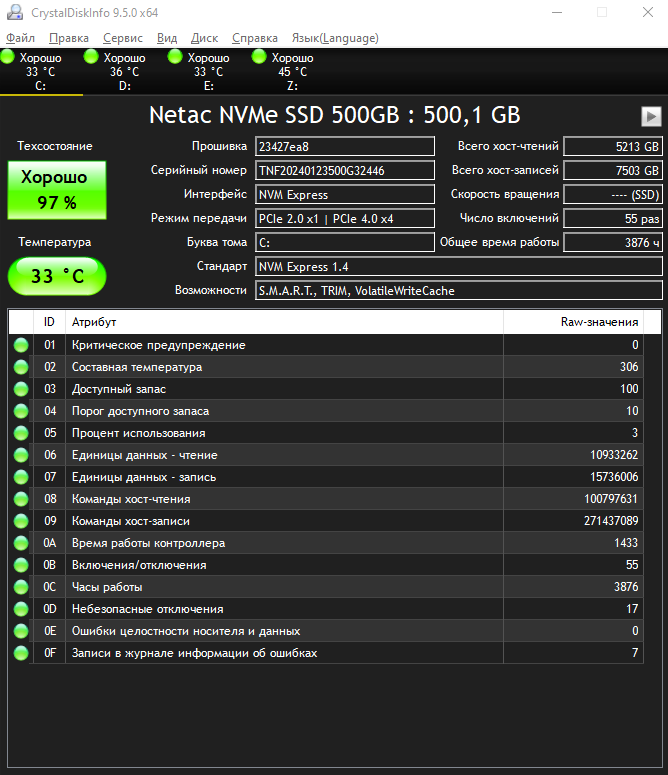
Task: Click power-on hours value 3876 ч
Action: tap(613, 243)
